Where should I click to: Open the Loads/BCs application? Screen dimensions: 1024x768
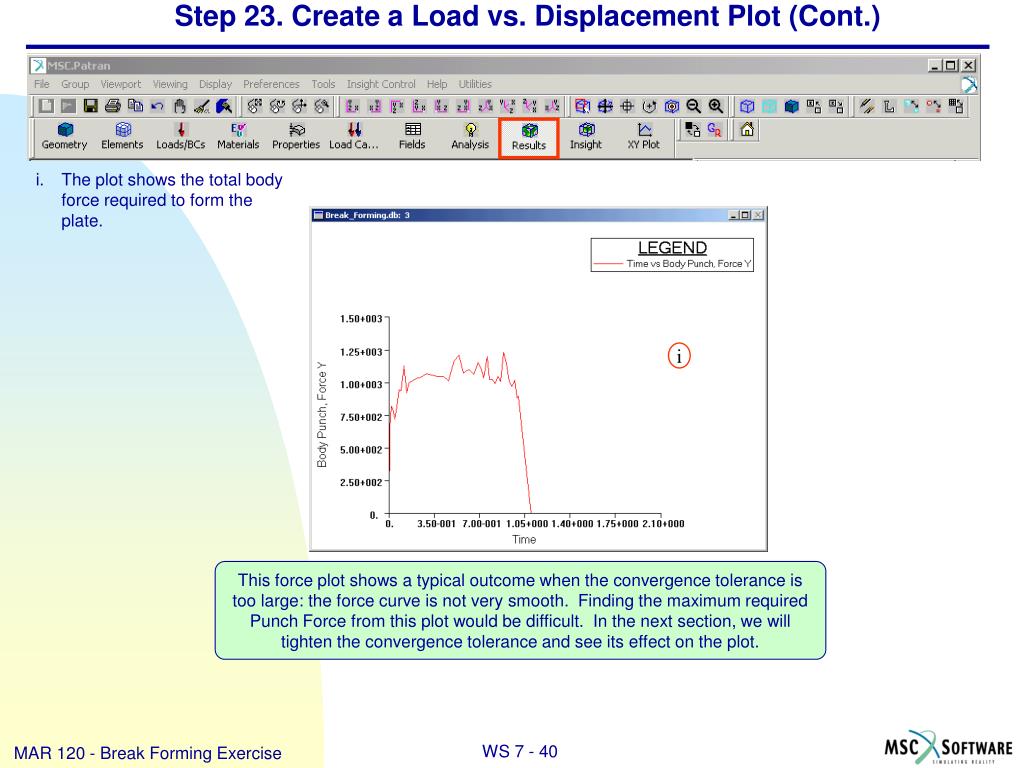(180, 136)
